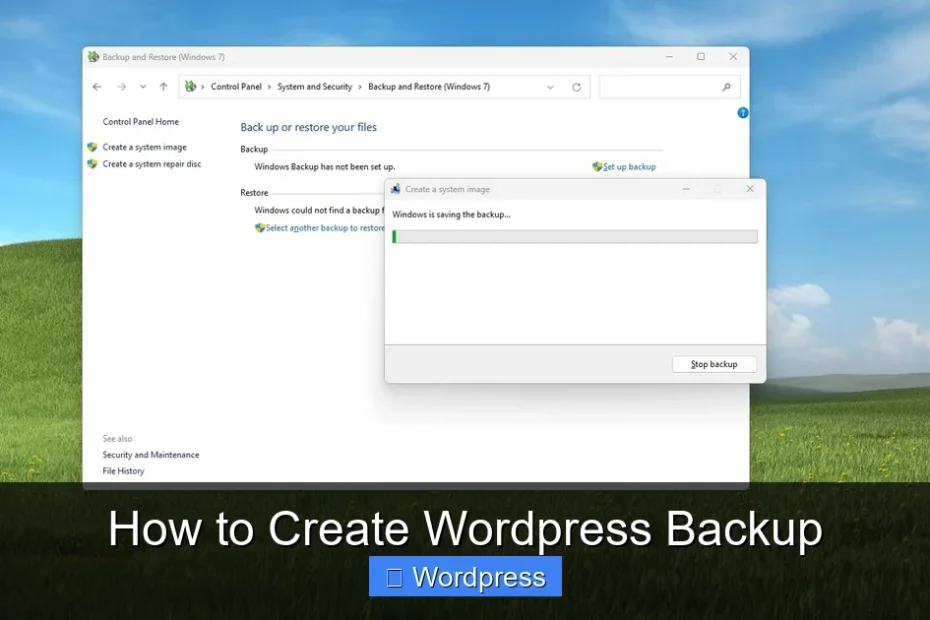This screenshot has width=930, height=620.
Task: Open help via the blue question mark icon
Action: (742, 112)
